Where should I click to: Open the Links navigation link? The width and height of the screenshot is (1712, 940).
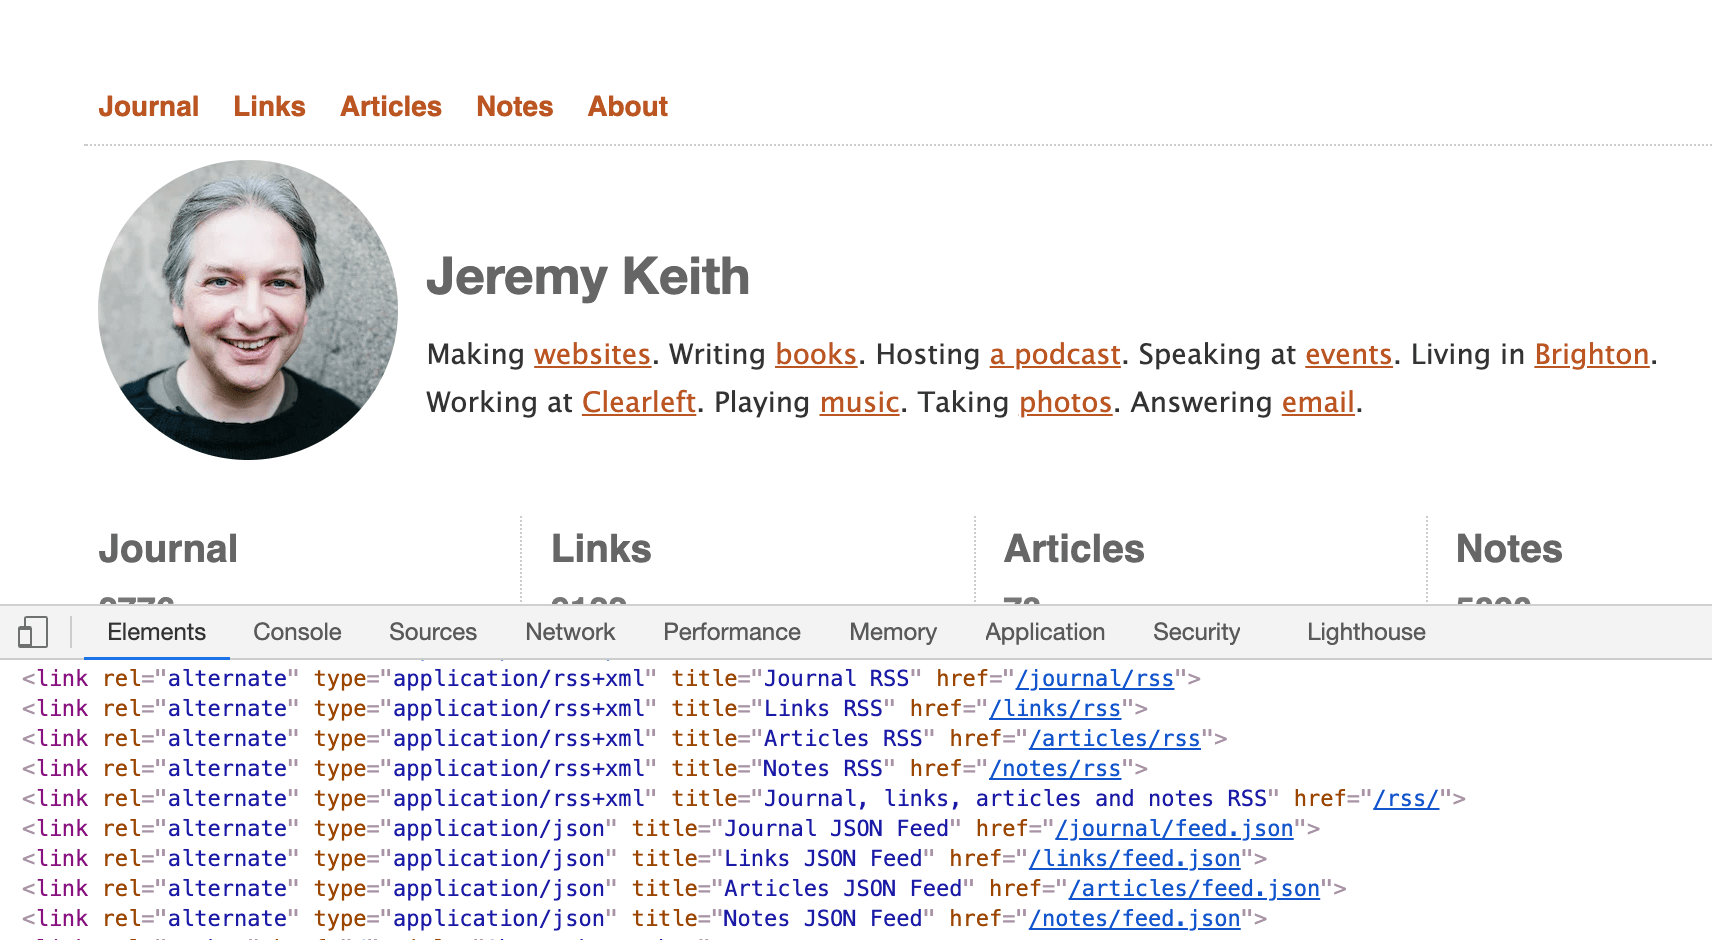pos(269,107)
